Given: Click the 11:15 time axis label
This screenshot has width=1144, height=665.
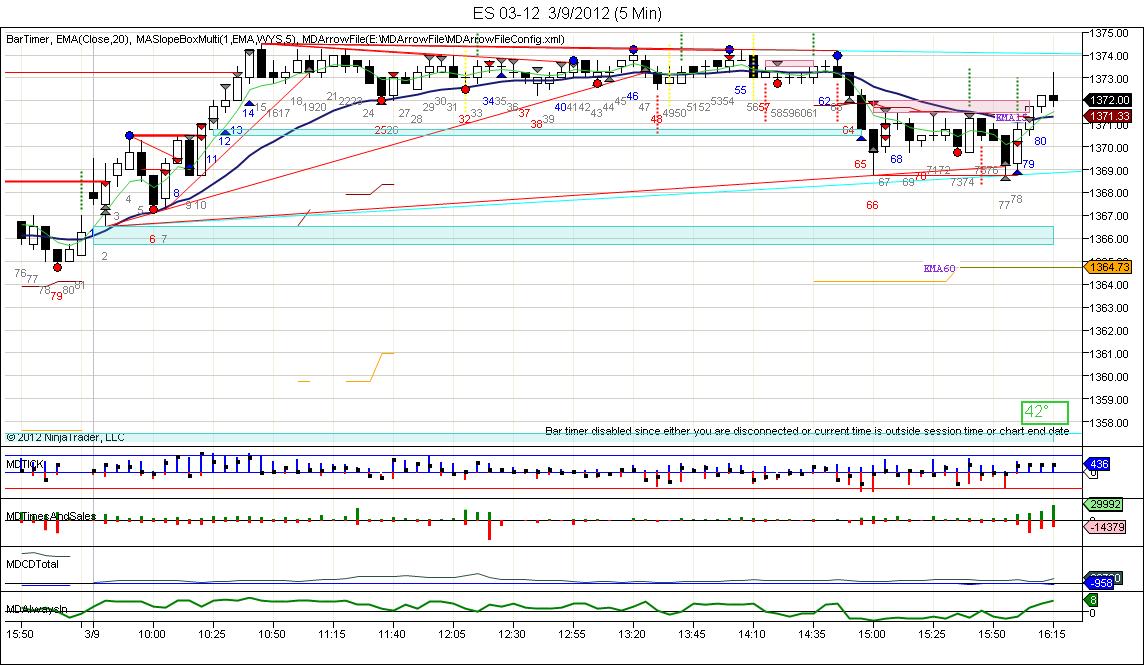Looking at the screenshot, I should click(x=331, y=634).
